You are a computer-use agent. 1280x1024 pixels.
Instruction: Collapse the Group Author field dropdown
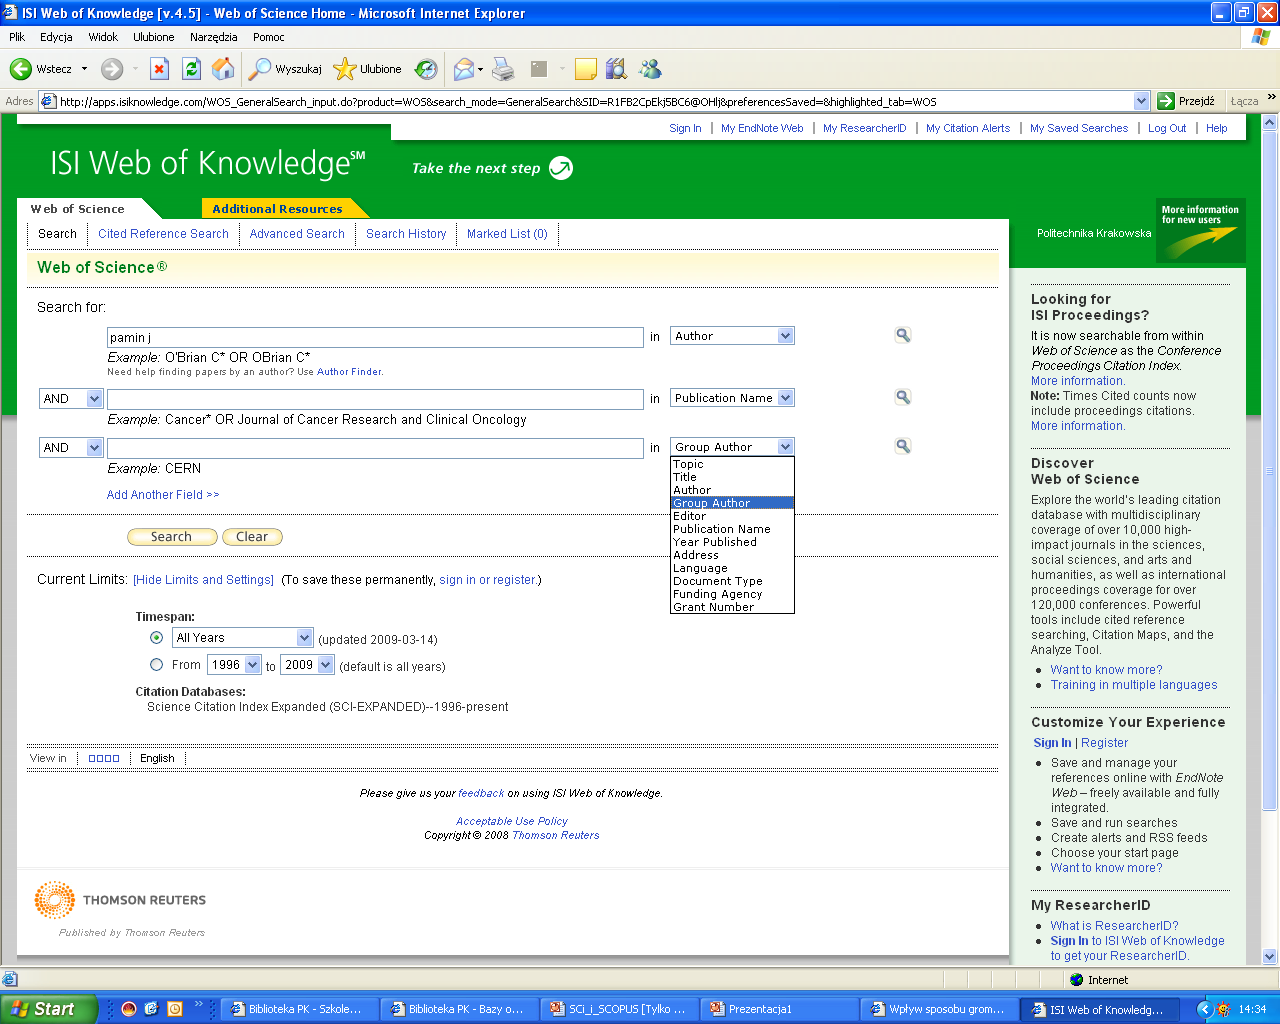[732, 447]
